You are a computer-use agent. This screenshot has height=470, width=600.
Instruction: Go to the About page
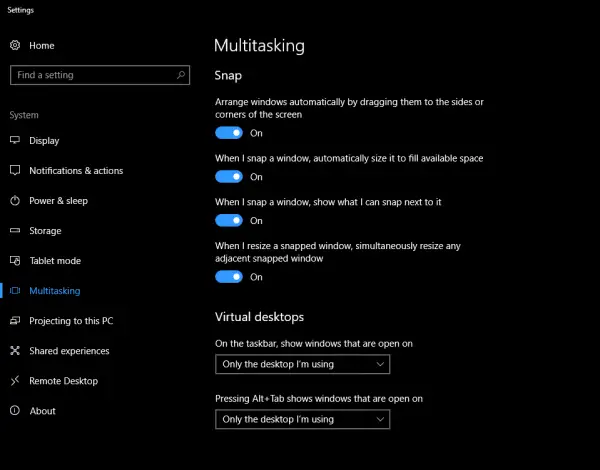43,411
